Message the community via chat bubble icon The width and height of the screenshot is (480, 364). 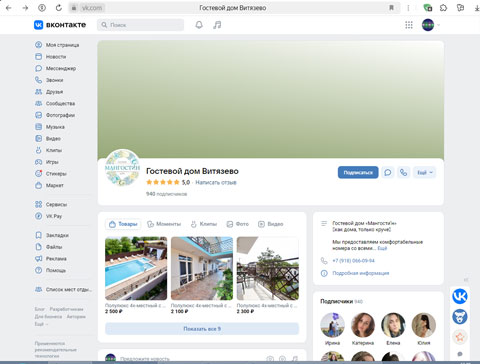[x=388, y=172]
